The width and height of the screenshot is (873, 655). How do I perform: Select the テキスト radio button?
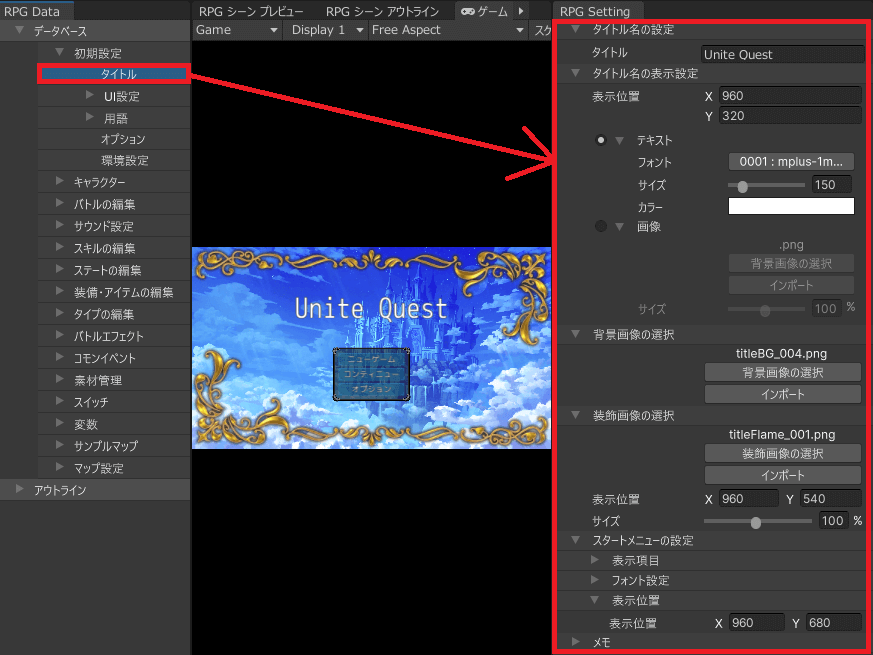601,141
